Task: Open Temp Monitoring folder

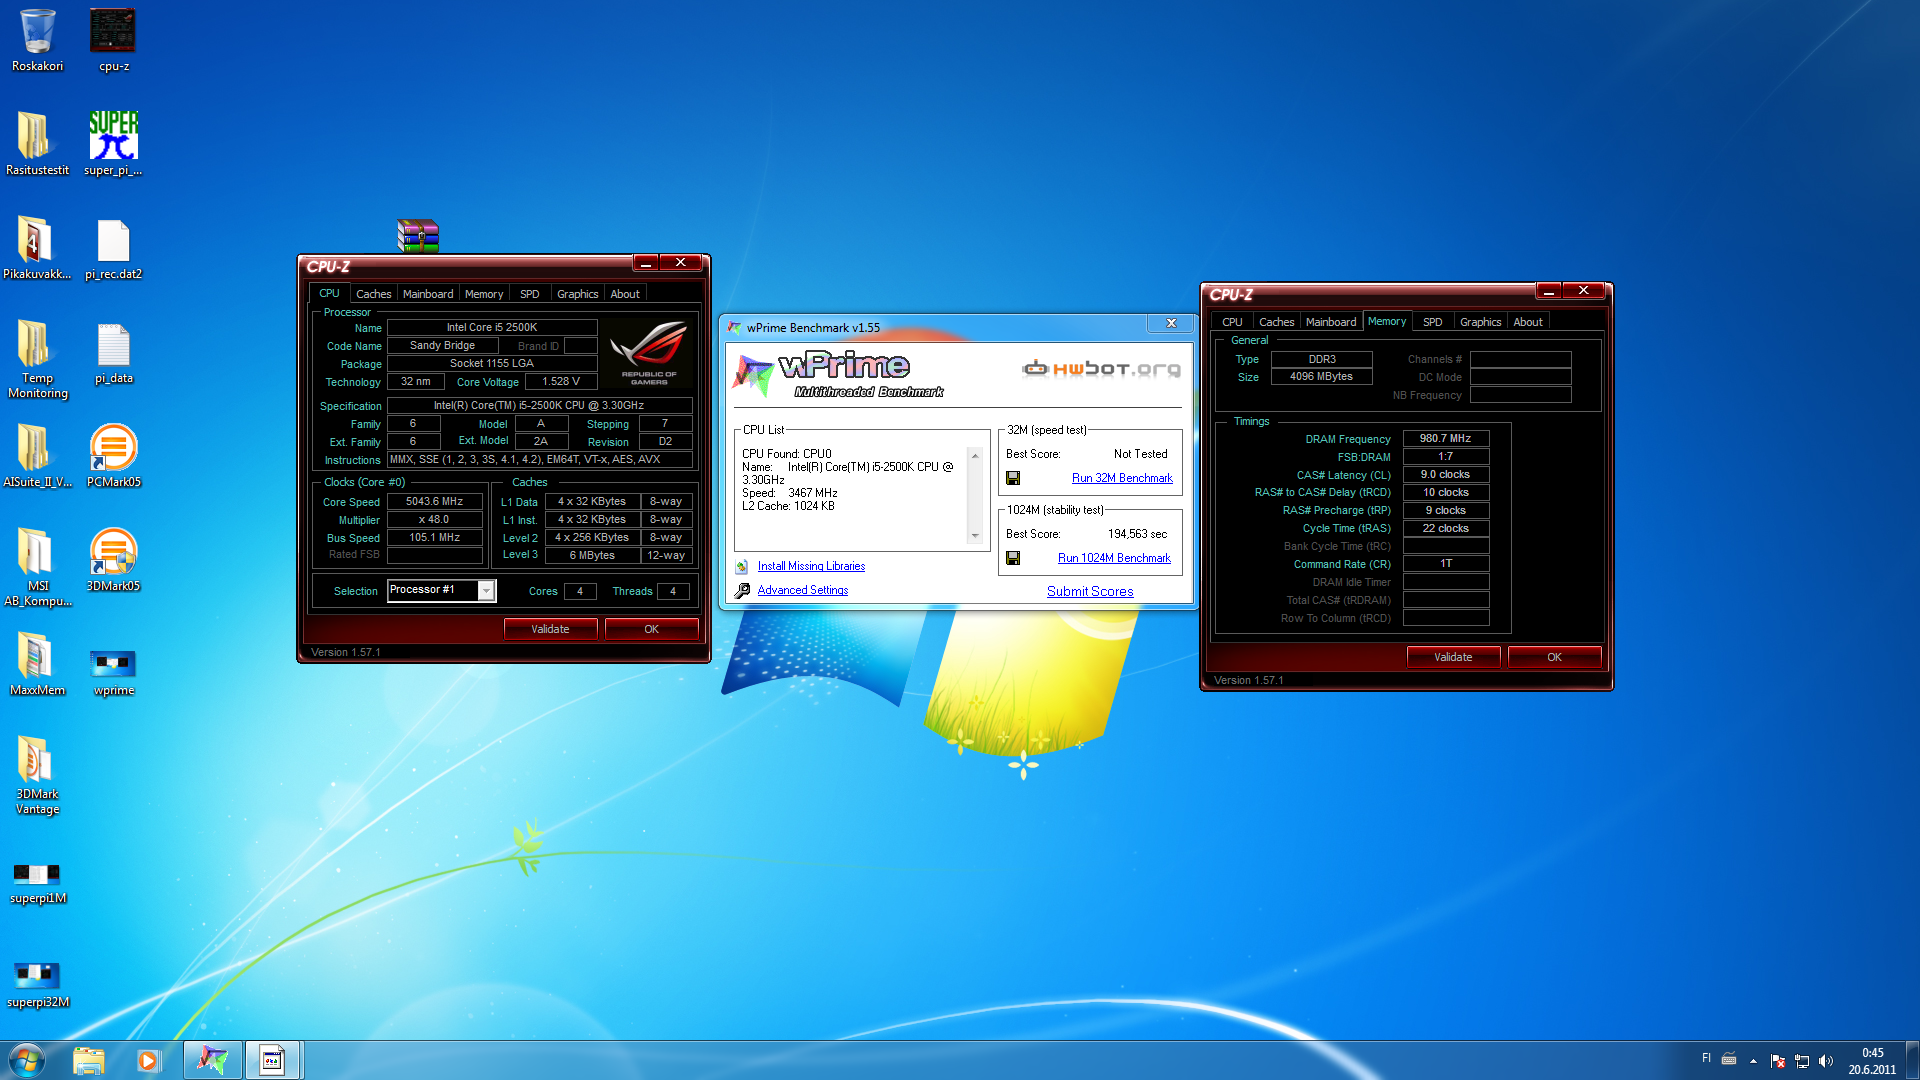Action: click(37, 358)
